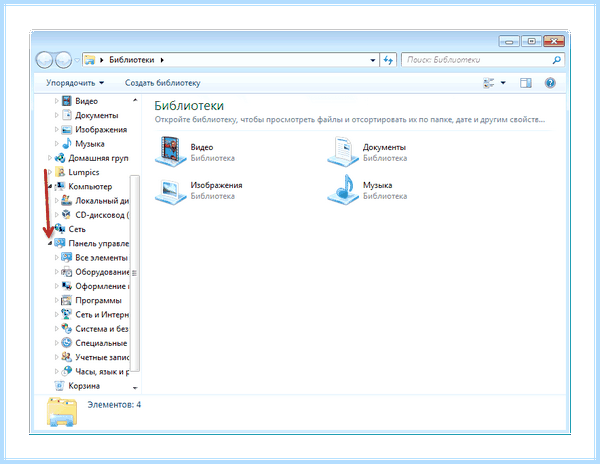The height and width of the screenshot is (464, 600).
Task: Click the refresh arrows icon by address bar
Action: click(x=388, y=60)
